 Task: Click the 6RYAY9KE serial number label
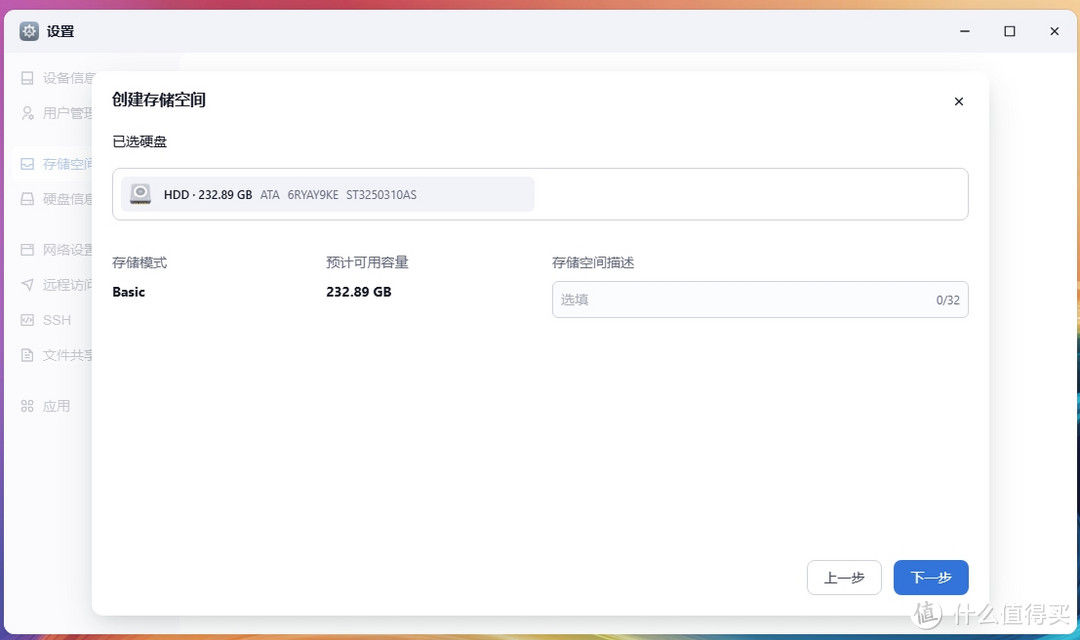tap(312, 195)
